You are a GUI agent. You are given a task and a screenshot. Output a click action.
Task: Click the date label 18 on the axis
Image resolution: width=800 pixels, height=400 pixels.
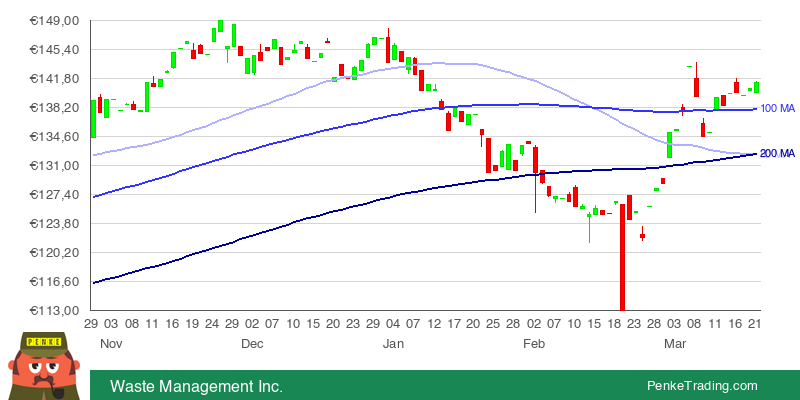(x=614, y=324)
